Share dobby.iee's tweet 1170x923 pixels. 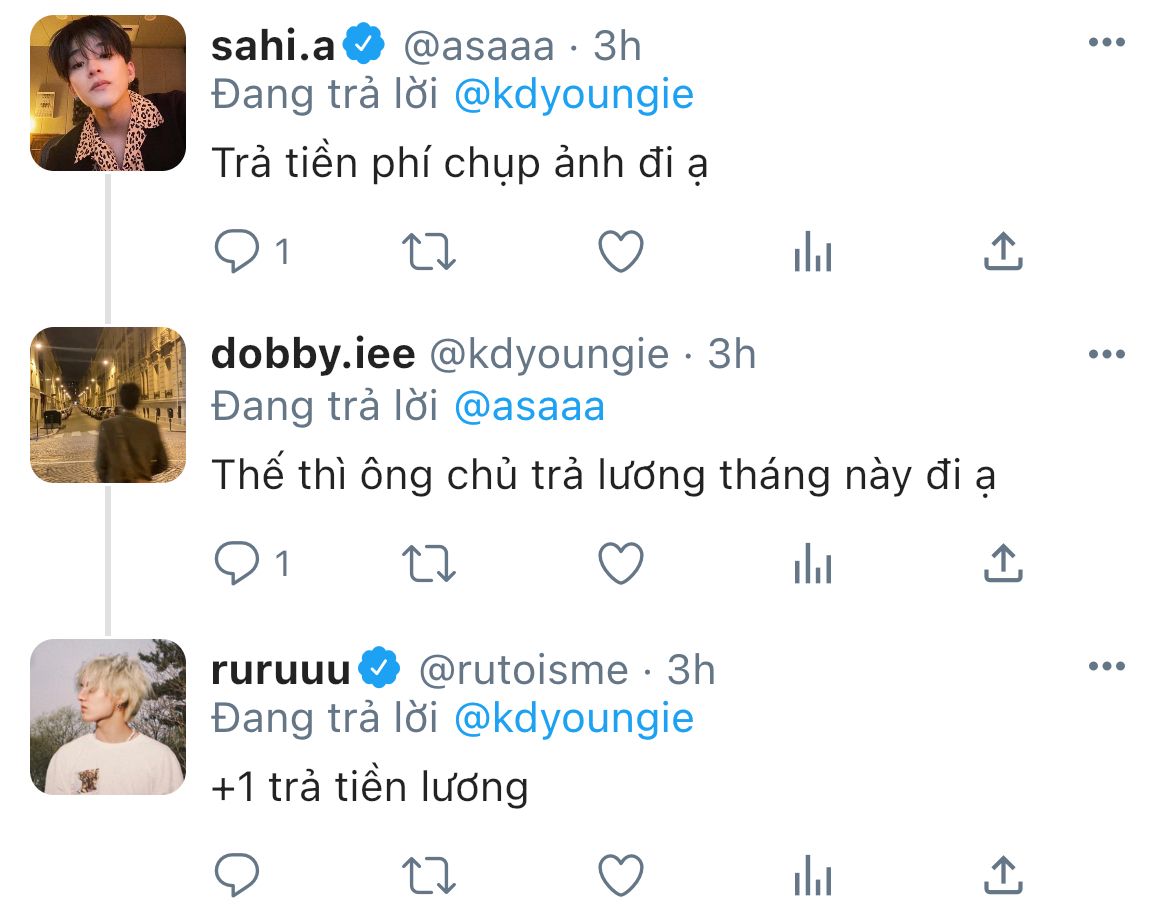1003,563
